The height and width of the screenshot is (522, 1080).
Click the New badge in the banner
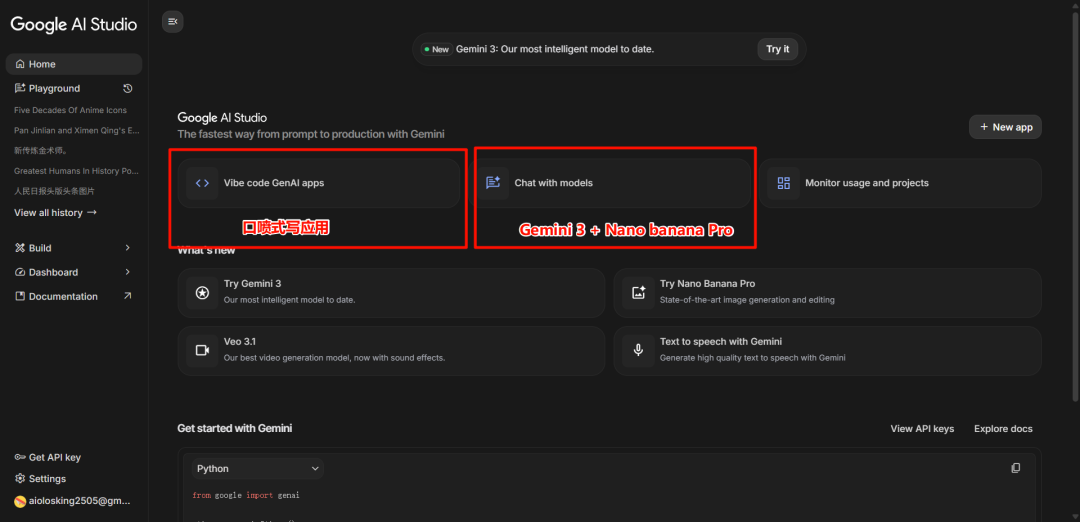[436, 50]
